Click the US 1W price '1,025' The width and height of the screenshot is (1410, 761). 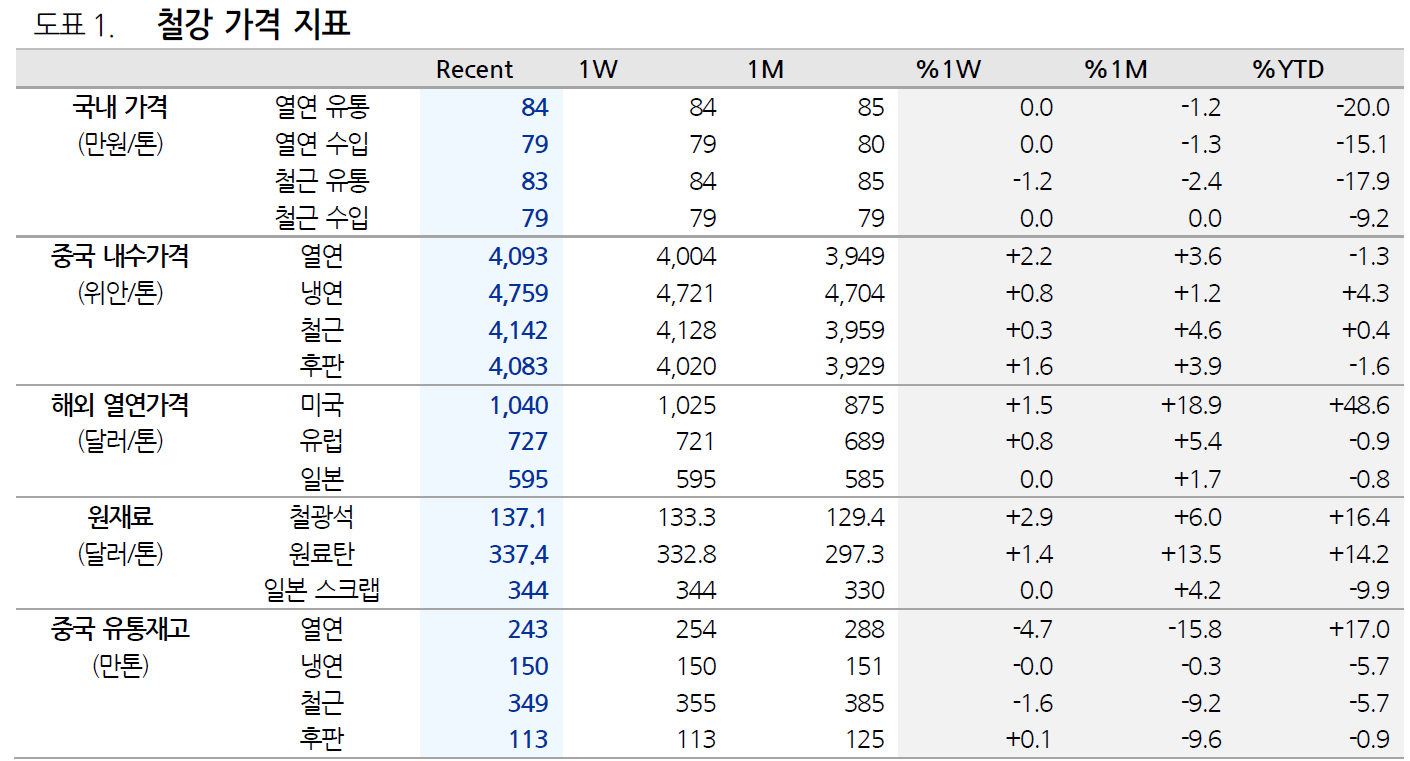(687, 405)
